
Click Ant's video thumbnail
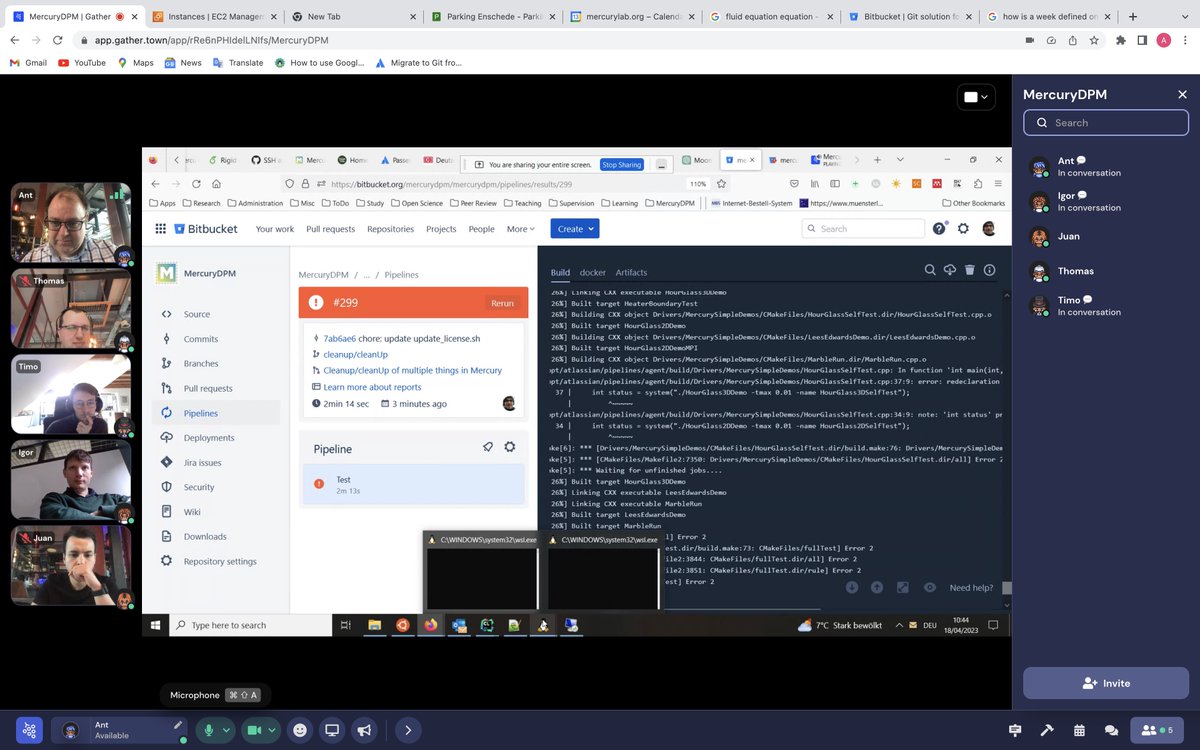(x=71, y=224)
